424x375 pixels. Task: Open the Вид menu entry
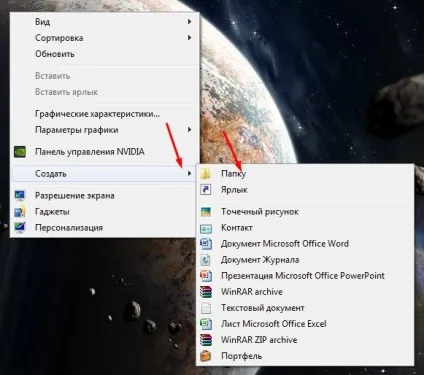point(104,22)
